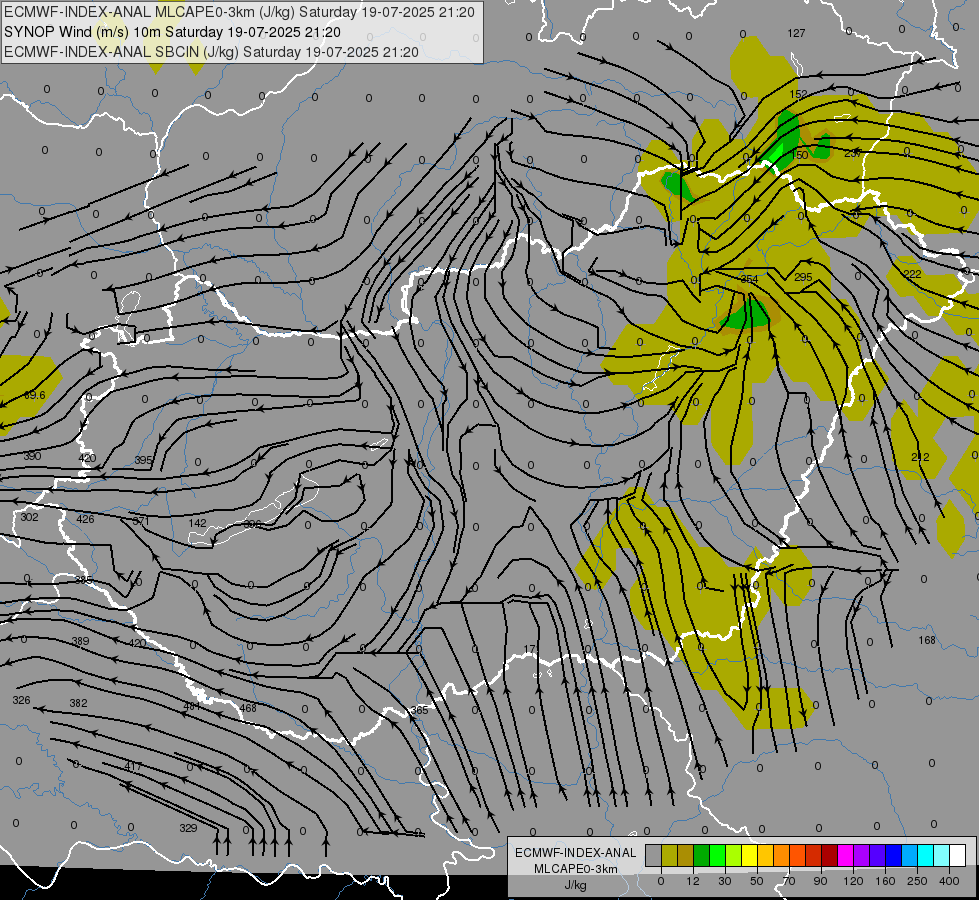
Task: Click the map value 390
Action: [x=32, y=456]
